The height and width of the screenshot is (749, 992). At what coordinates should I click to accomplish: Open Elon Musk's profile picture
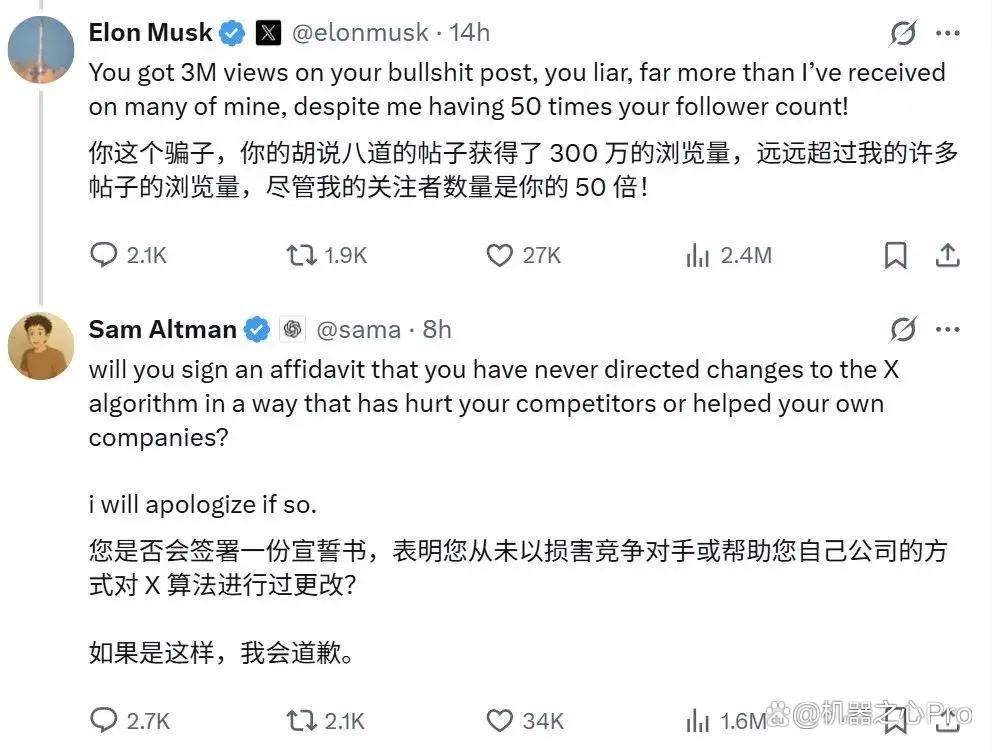click(41, 49)
